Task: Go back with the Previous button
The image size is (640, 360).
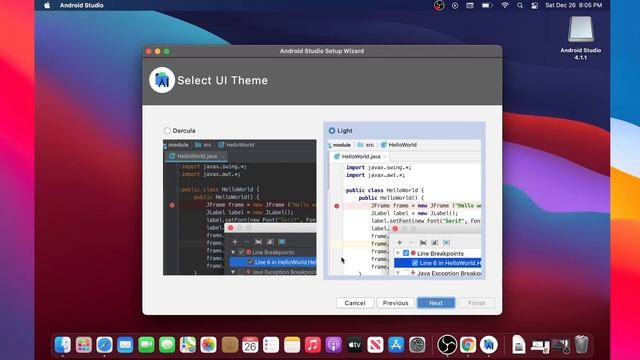Action: coord(396,303)
